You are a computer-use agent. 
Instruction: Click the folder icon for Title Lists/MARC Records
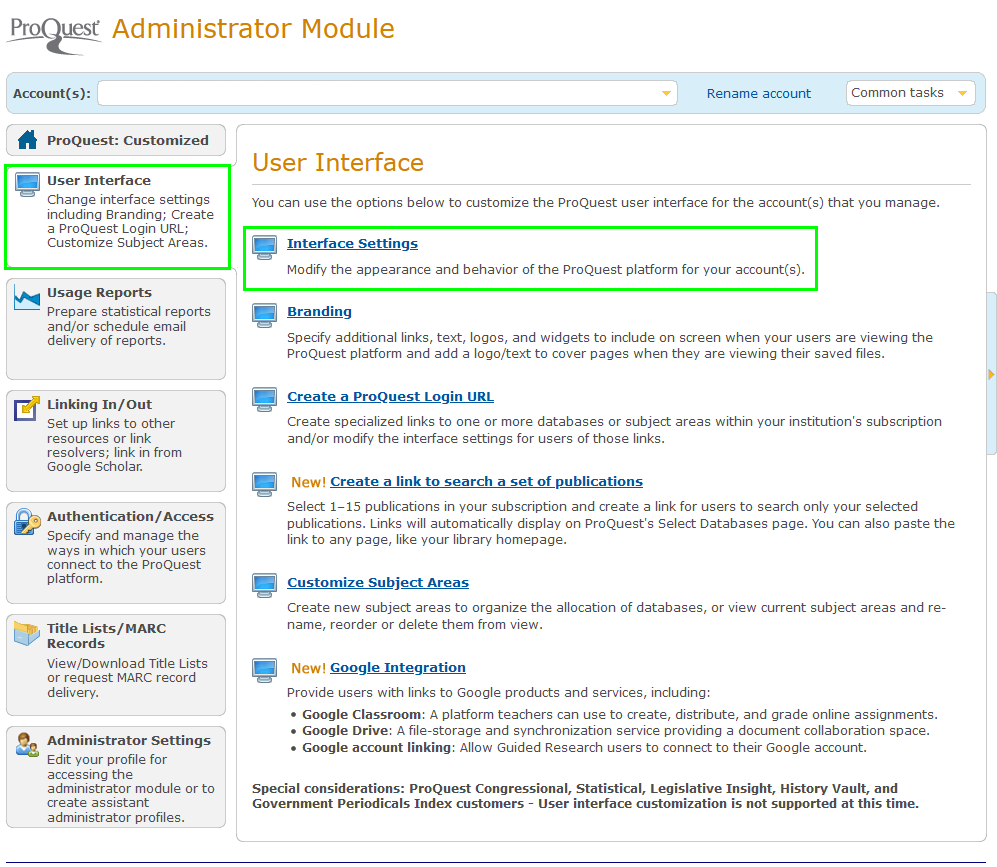27,633
